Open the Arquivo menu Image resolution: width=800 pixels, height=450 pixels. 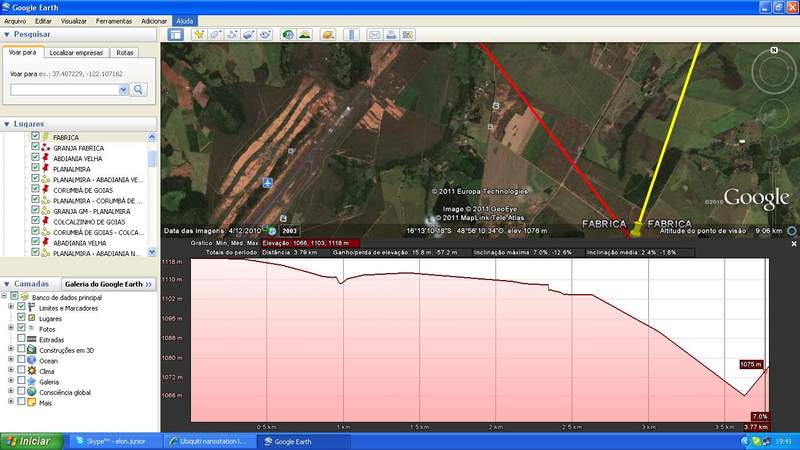point(15,21)
